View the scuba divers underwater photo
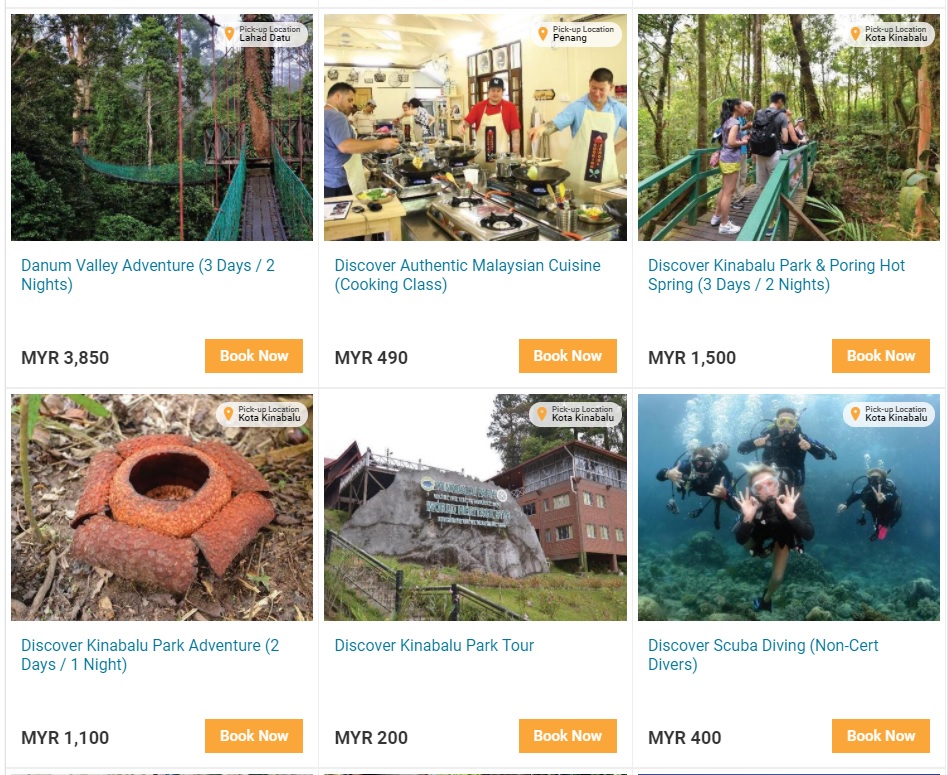The height and width of the screenshot is (775, 948). click(x=789, y=507)
